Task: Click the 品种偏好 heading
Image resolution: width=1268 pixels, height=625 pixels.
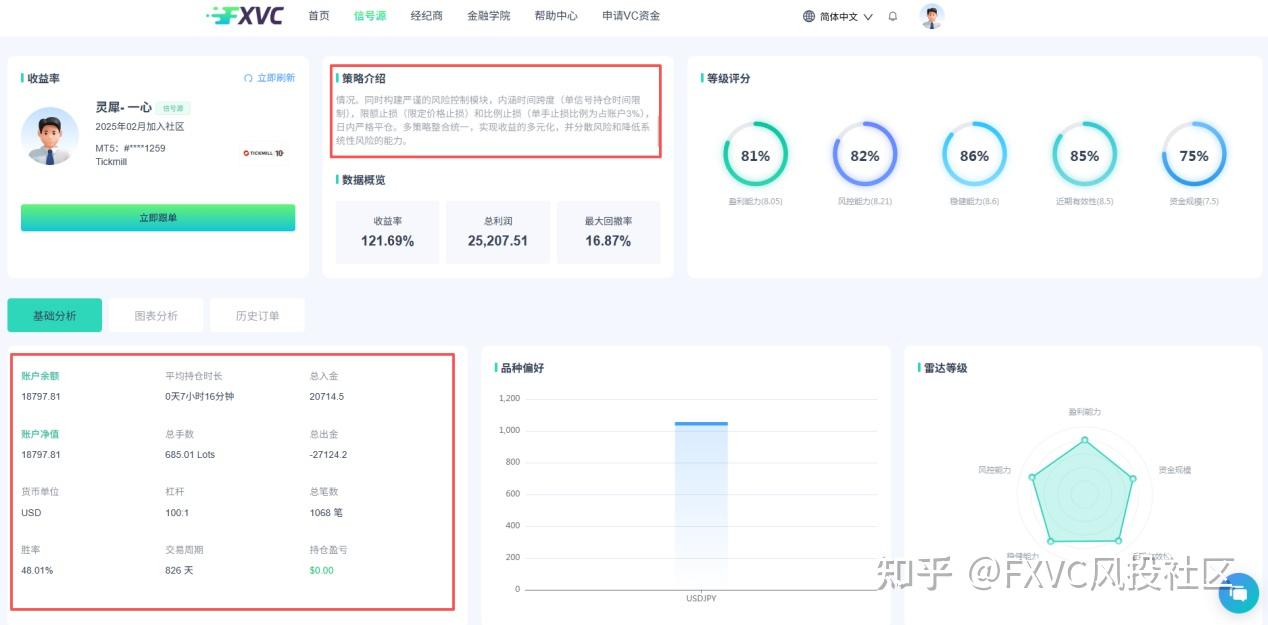Action: pyautogui.click(x=522, y=368)
